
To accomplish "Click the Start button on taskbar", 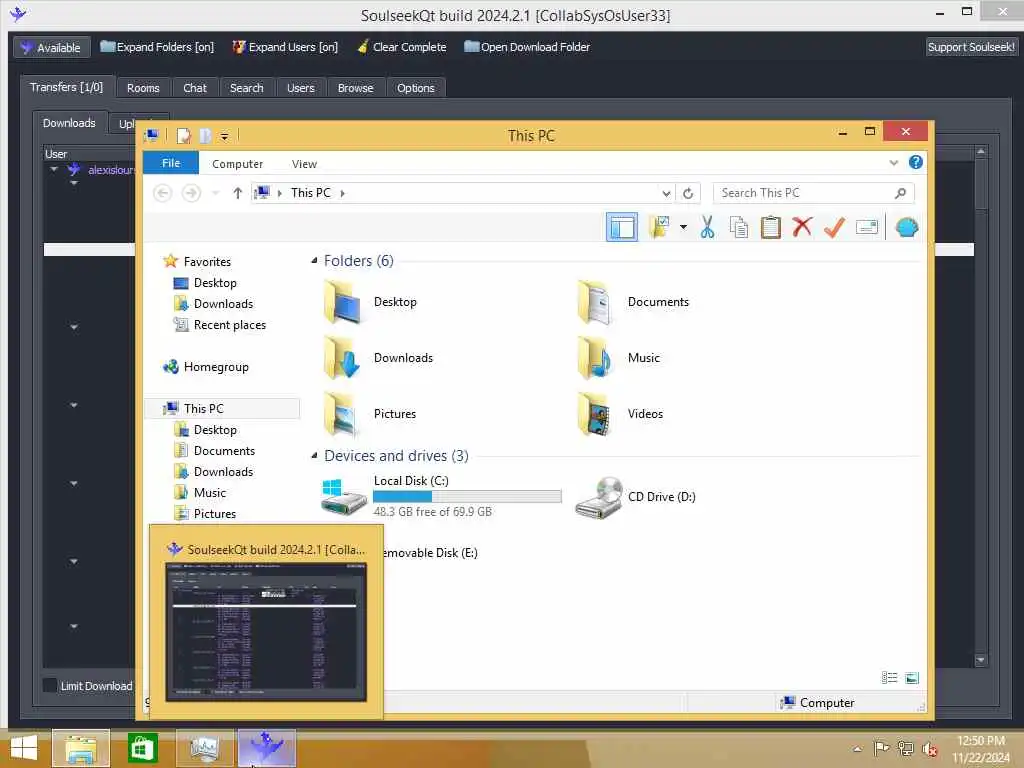I will click(24, 748).
